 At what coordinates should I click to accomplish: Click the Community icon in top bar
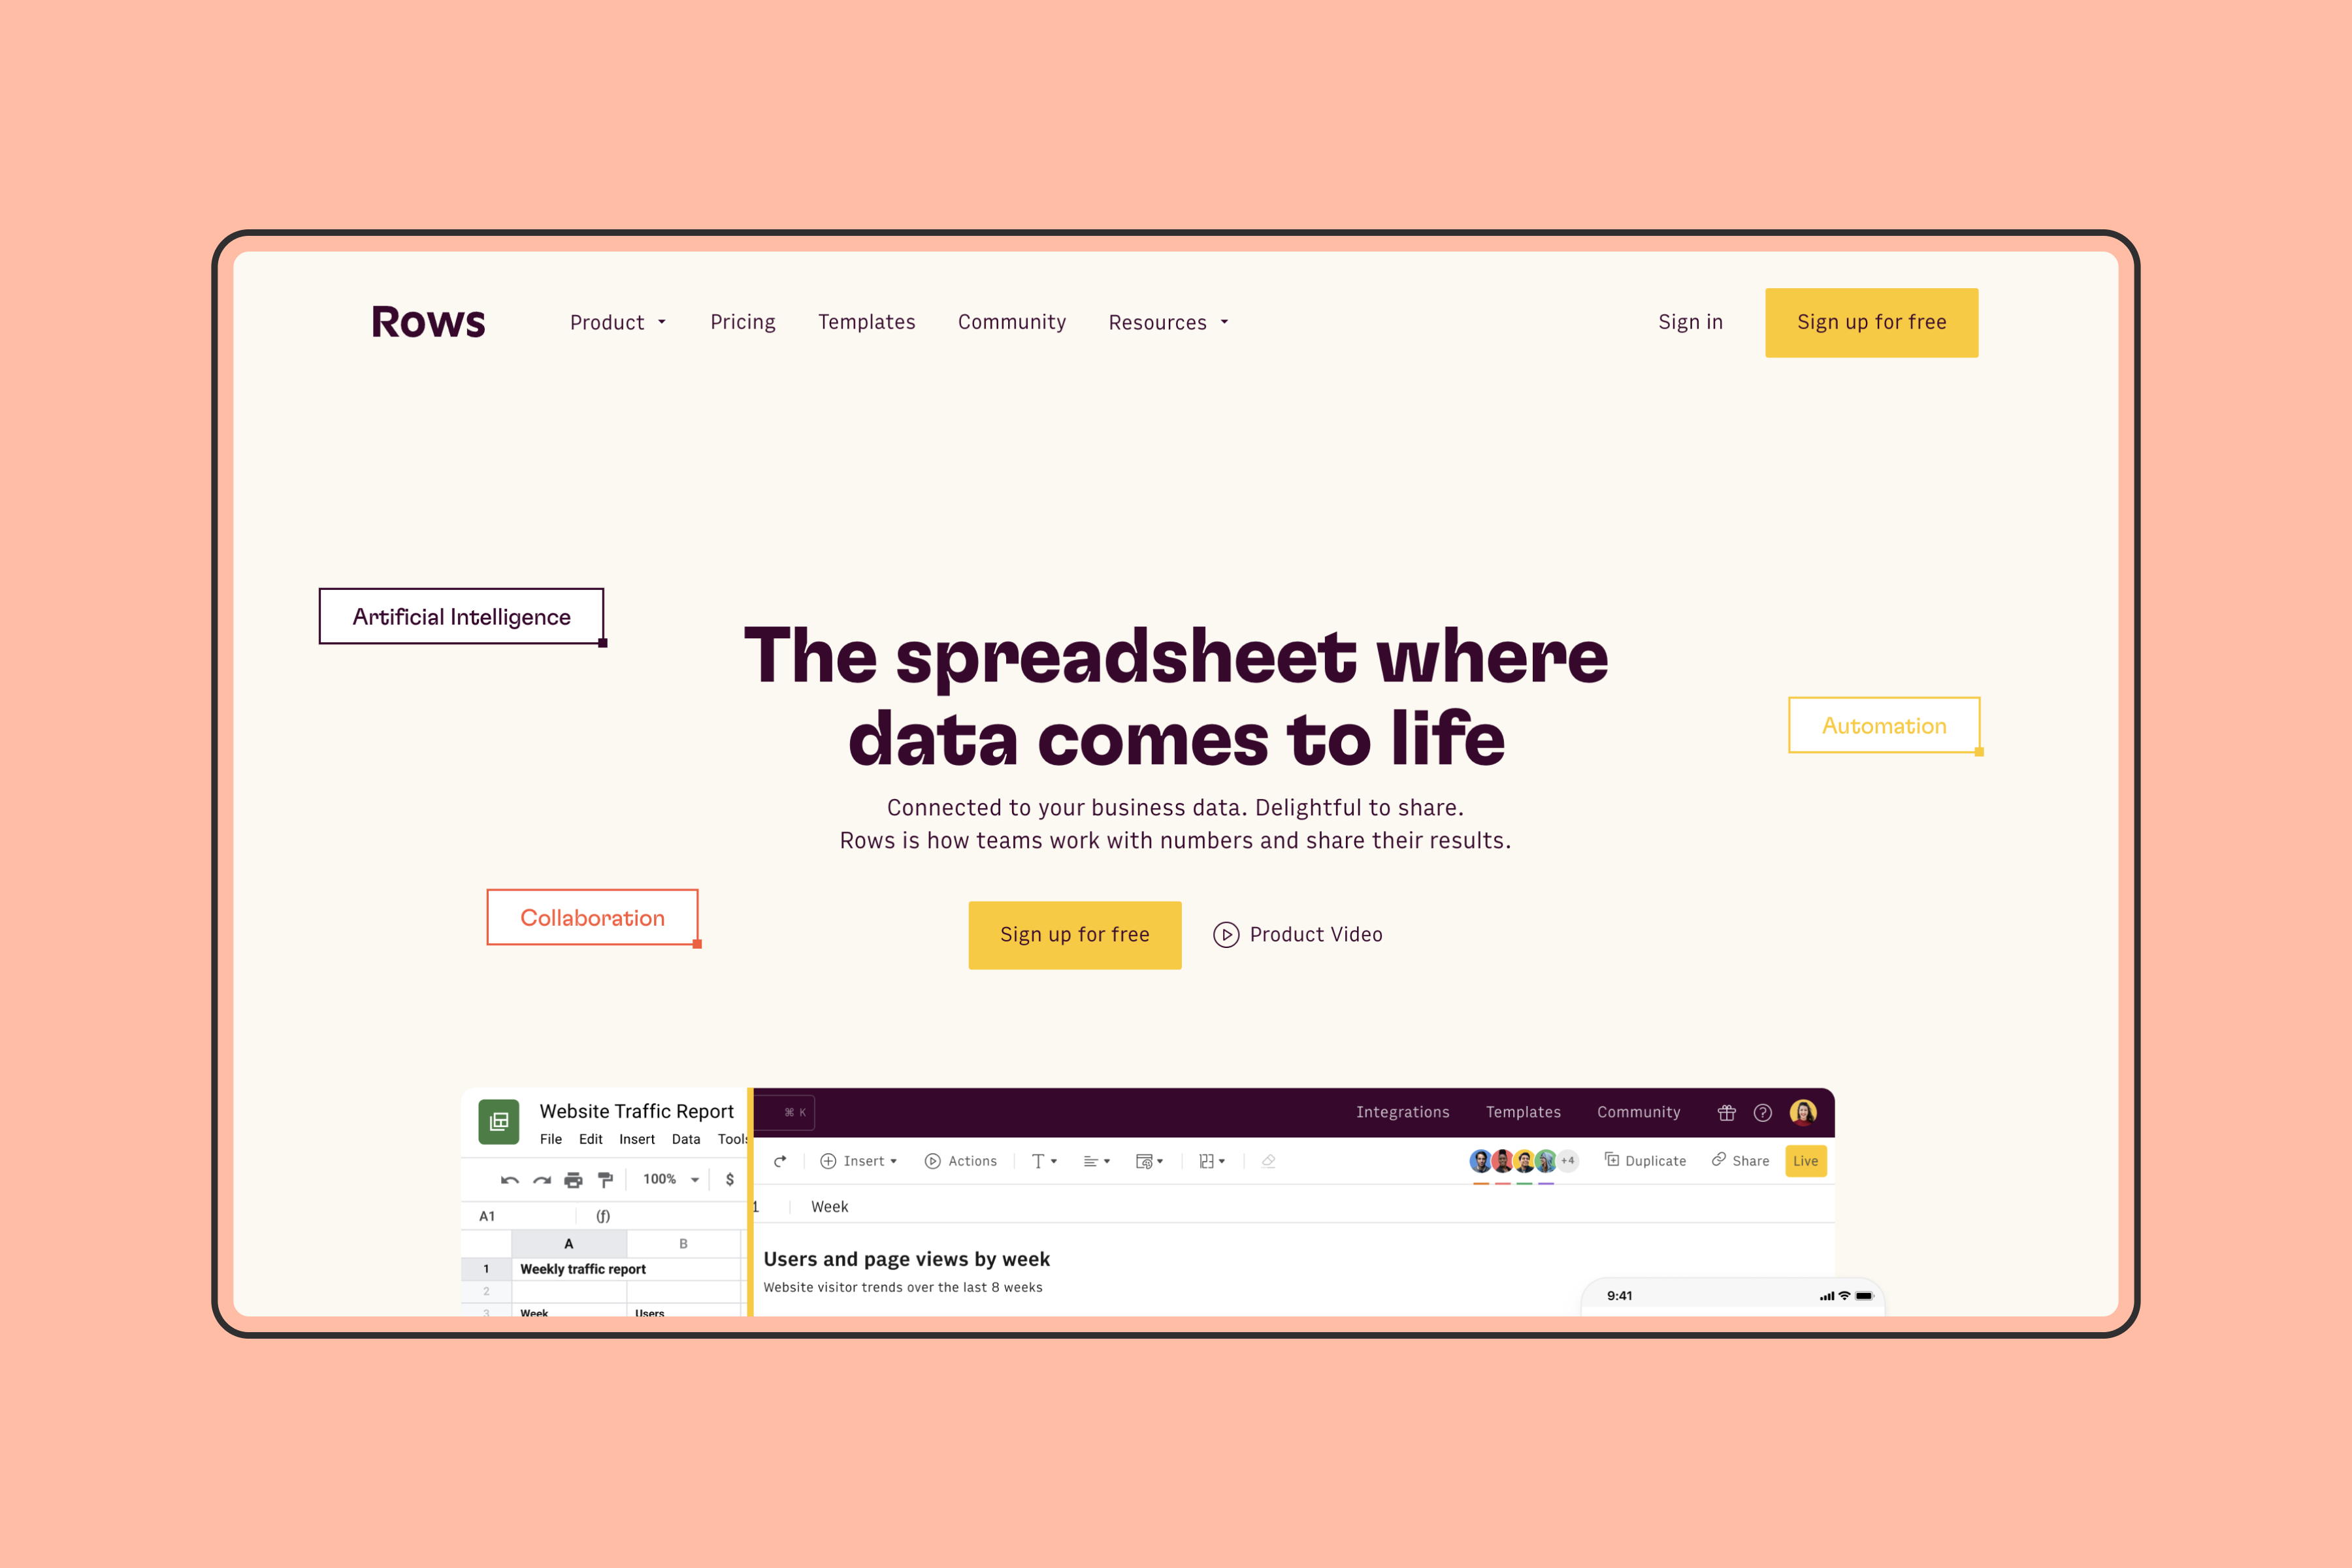tap(1010, 322)
